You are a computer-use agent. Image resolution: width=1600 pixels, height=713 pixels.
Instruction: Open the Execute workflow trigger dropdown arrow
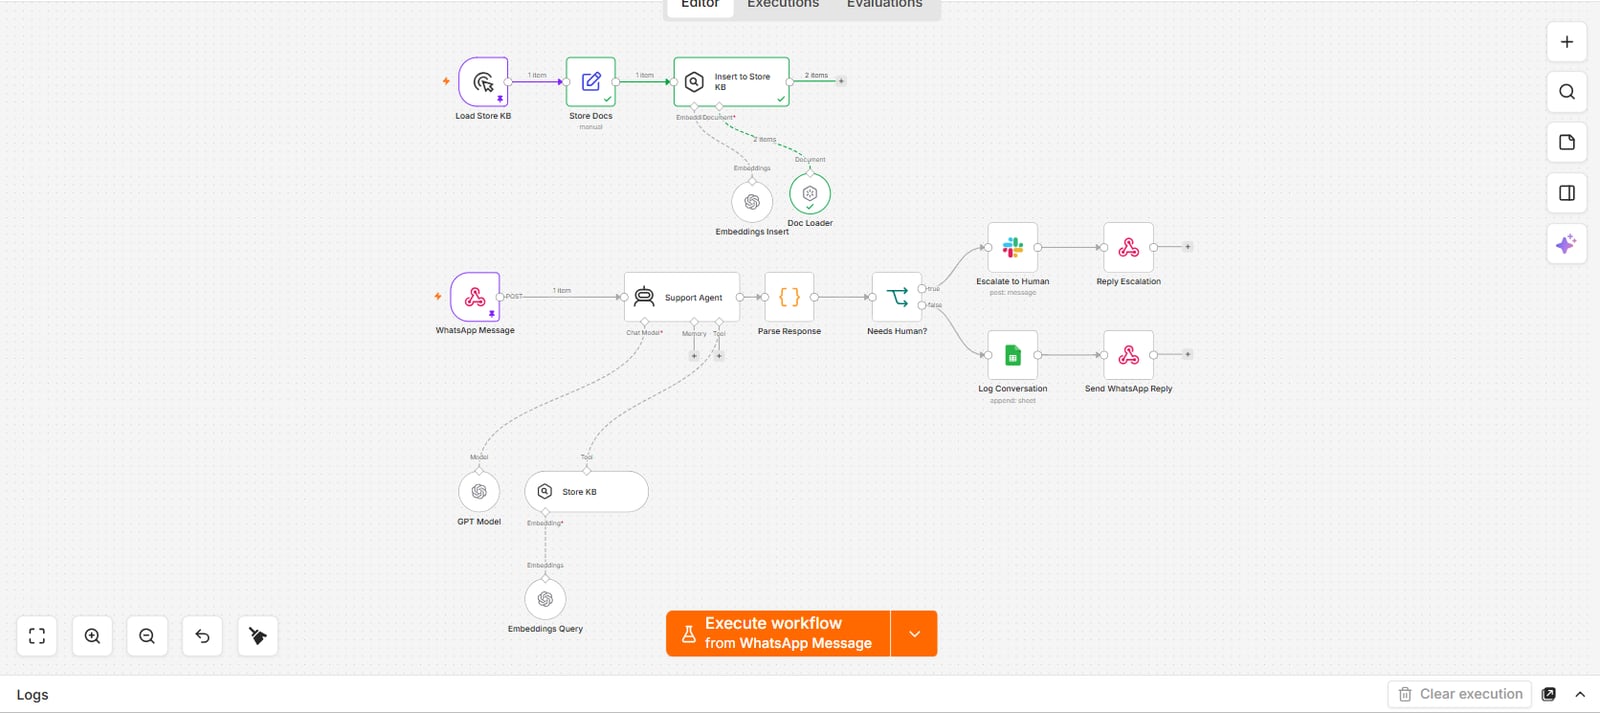tap(914, 634)
